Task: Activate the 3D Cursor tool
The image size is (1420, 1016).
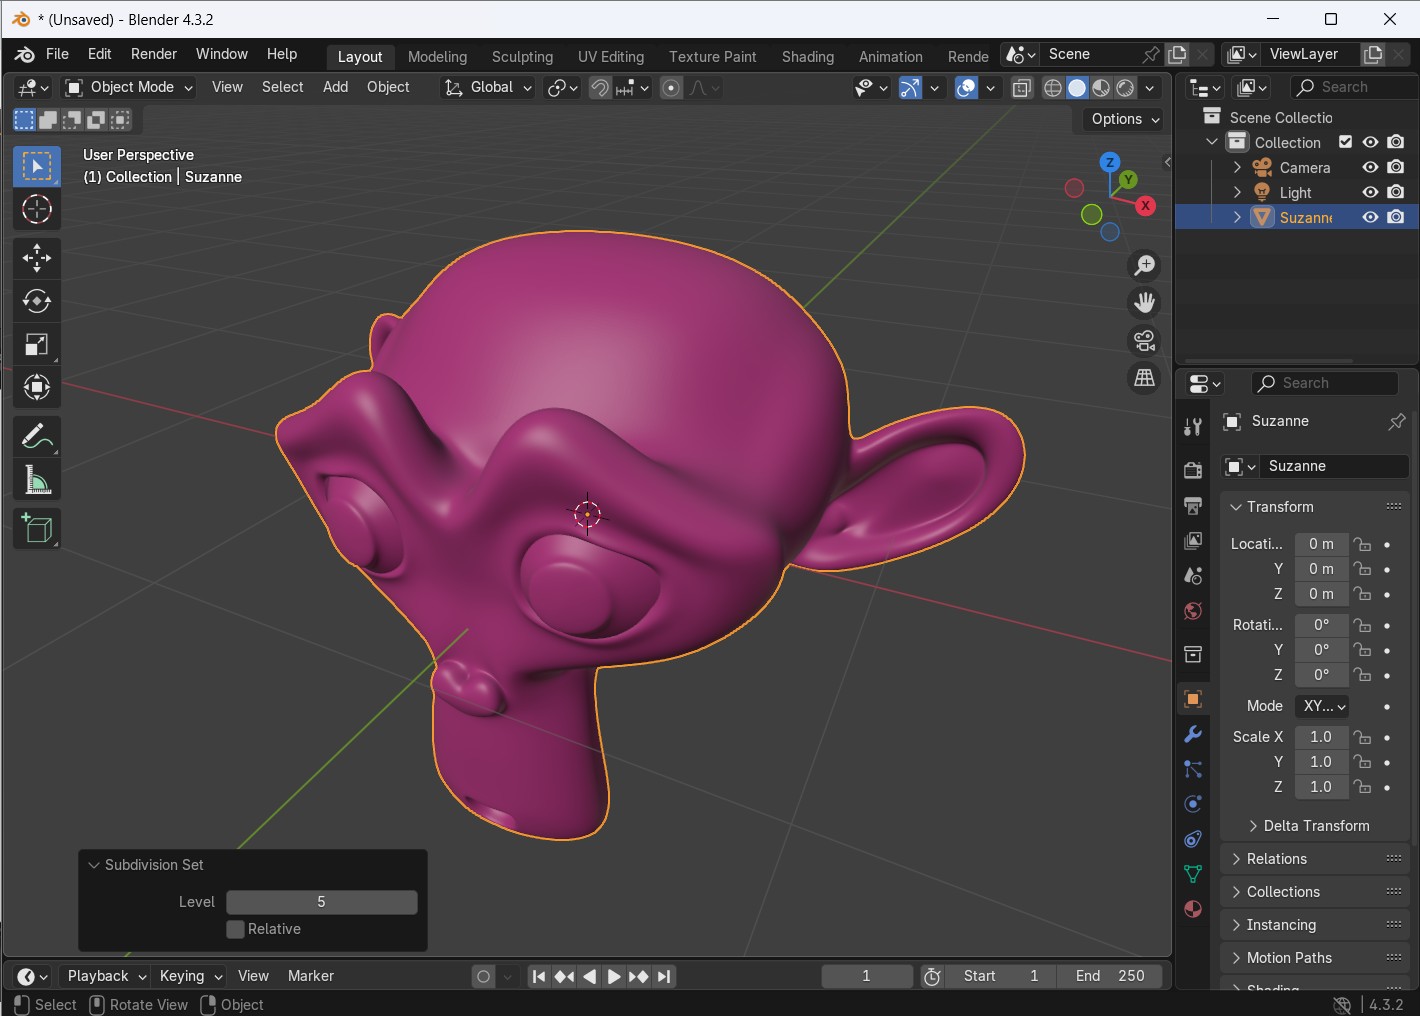Action: coord(37,209)
